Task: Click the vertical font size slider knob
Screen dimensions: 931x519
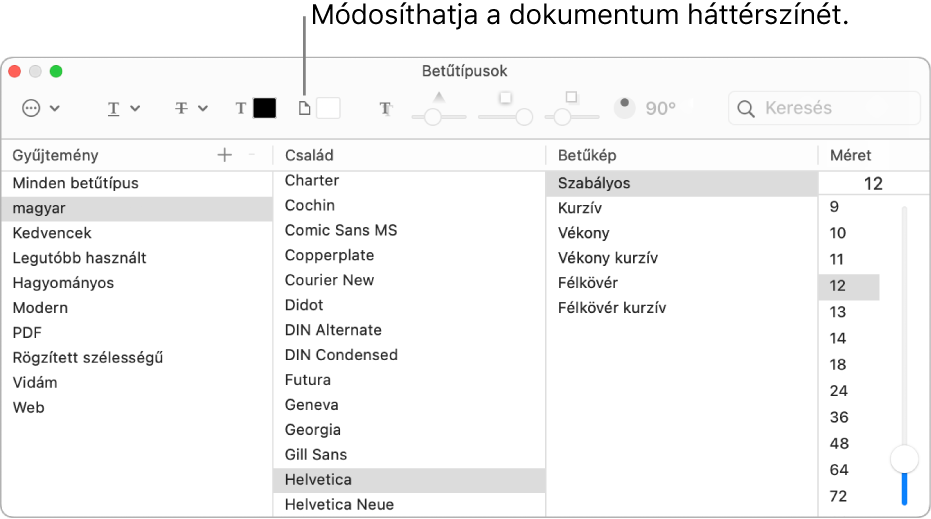Action: (904, 459)
